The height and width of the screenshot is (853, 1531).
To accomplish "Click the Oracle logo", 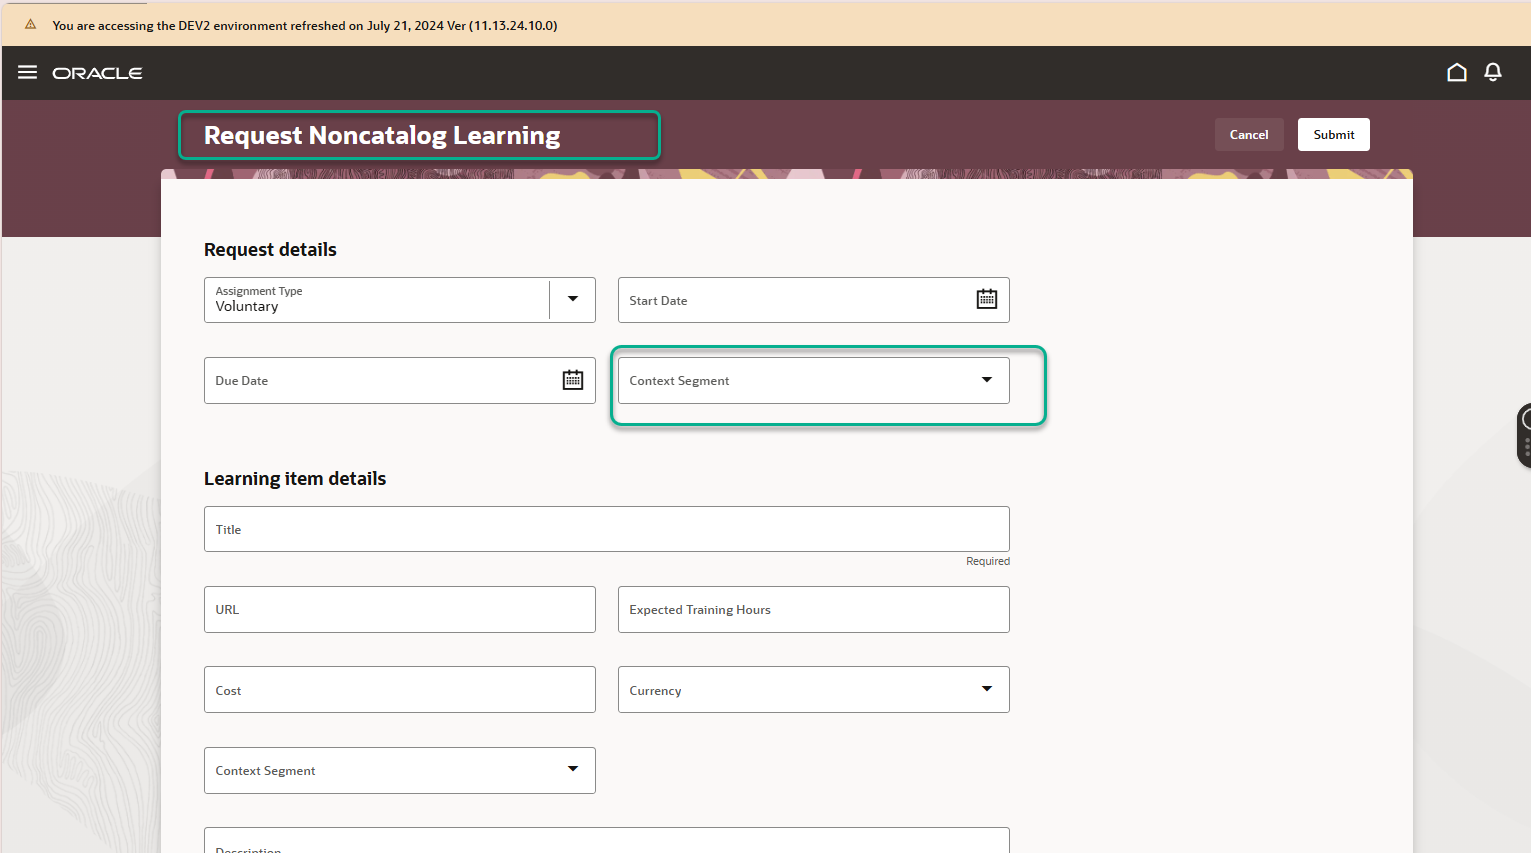I will 97,73.
